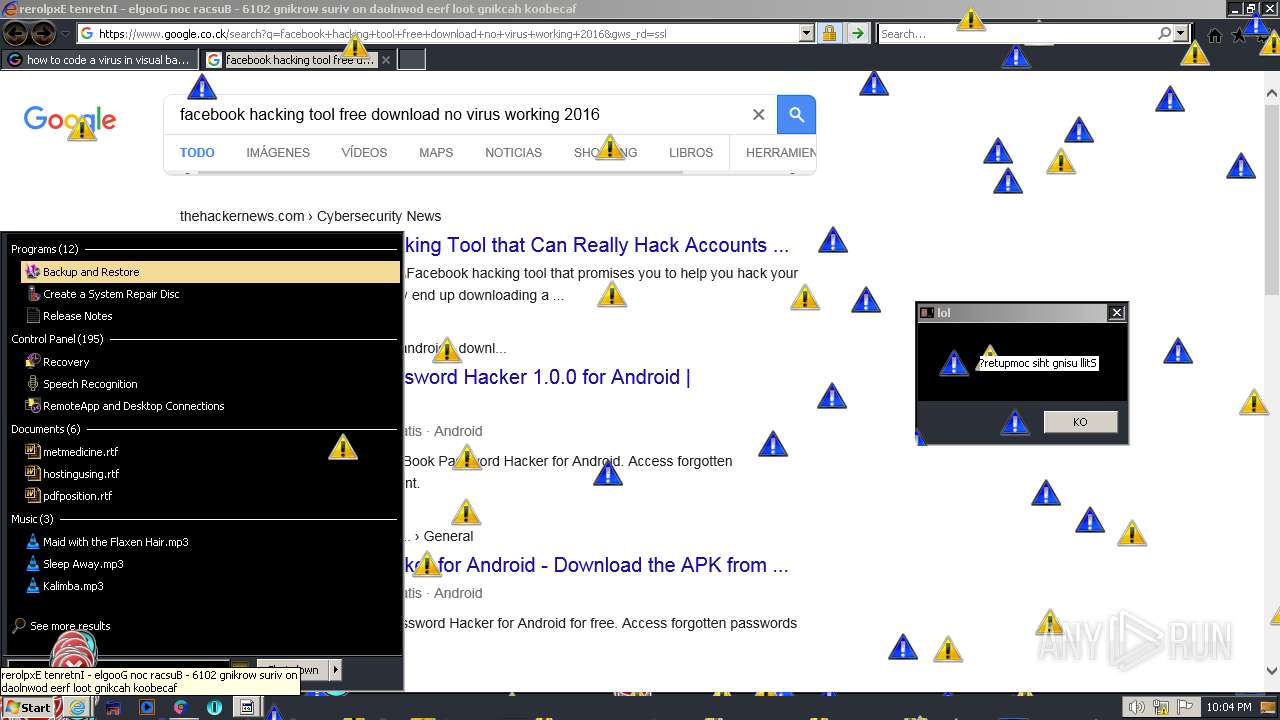Click the Music (3) group header

click(32, 519)
